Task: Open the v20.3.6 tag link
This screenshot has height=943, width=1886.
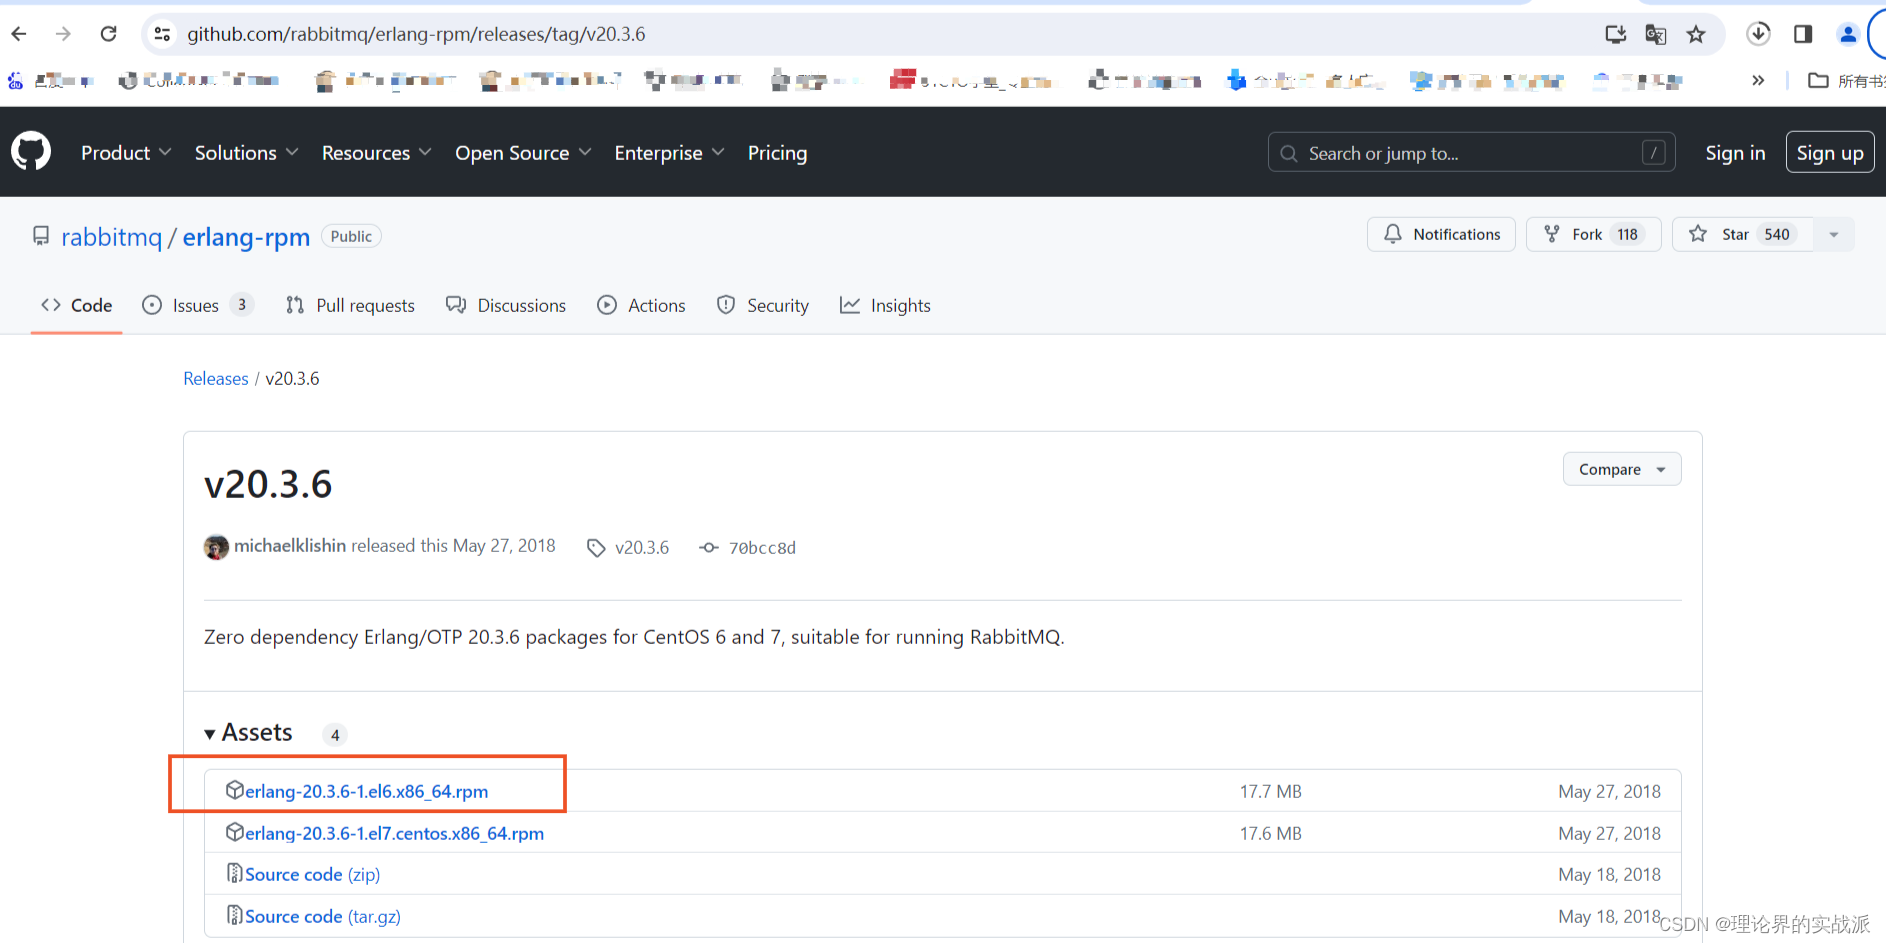Action: 629,547
